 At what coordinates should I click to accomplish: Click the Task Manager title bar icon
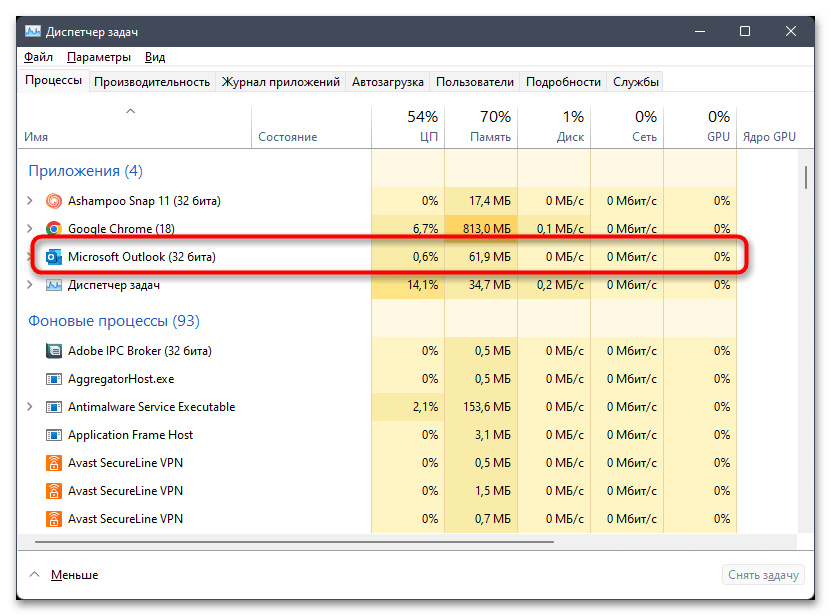tap(32, 32)
